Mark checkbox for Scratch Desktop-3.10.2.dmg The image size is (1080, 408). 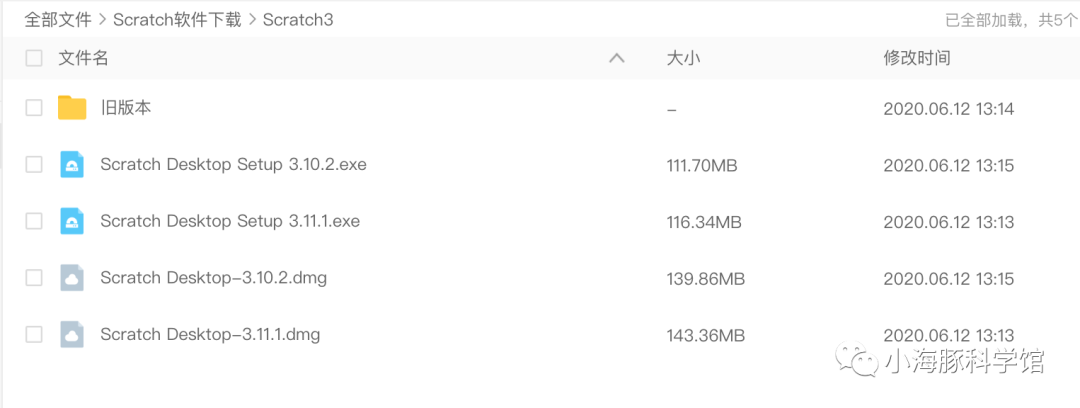34,278
